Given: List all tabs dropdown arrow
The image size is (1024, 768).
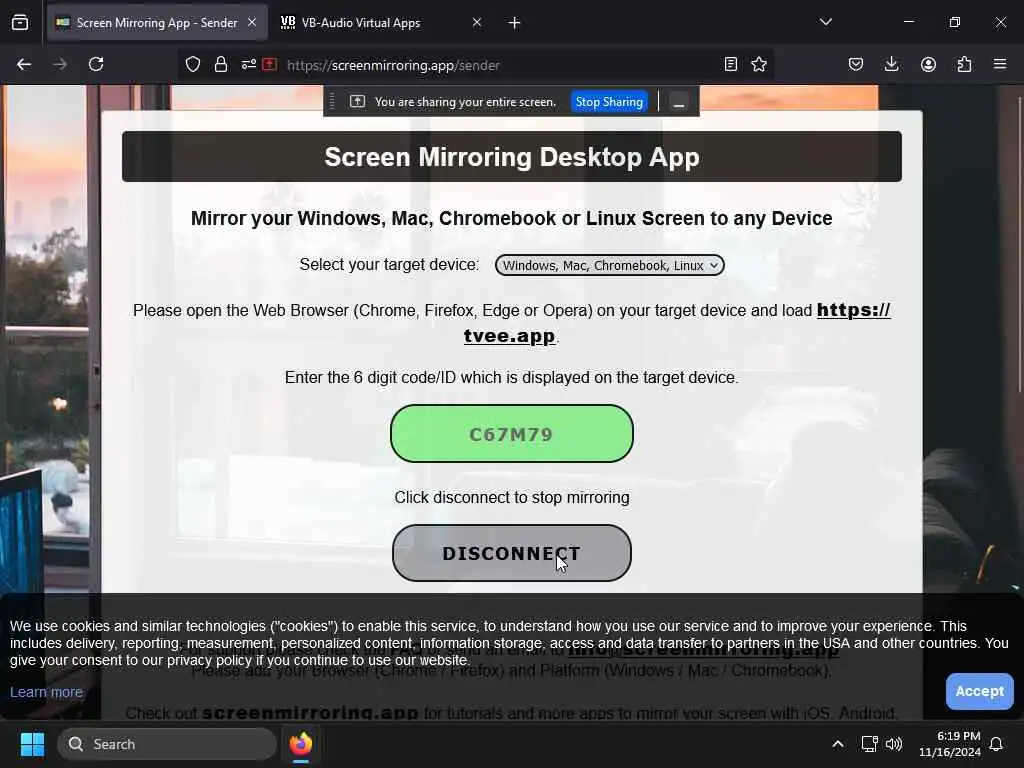Looking at the screenshot, I should 825,22.
